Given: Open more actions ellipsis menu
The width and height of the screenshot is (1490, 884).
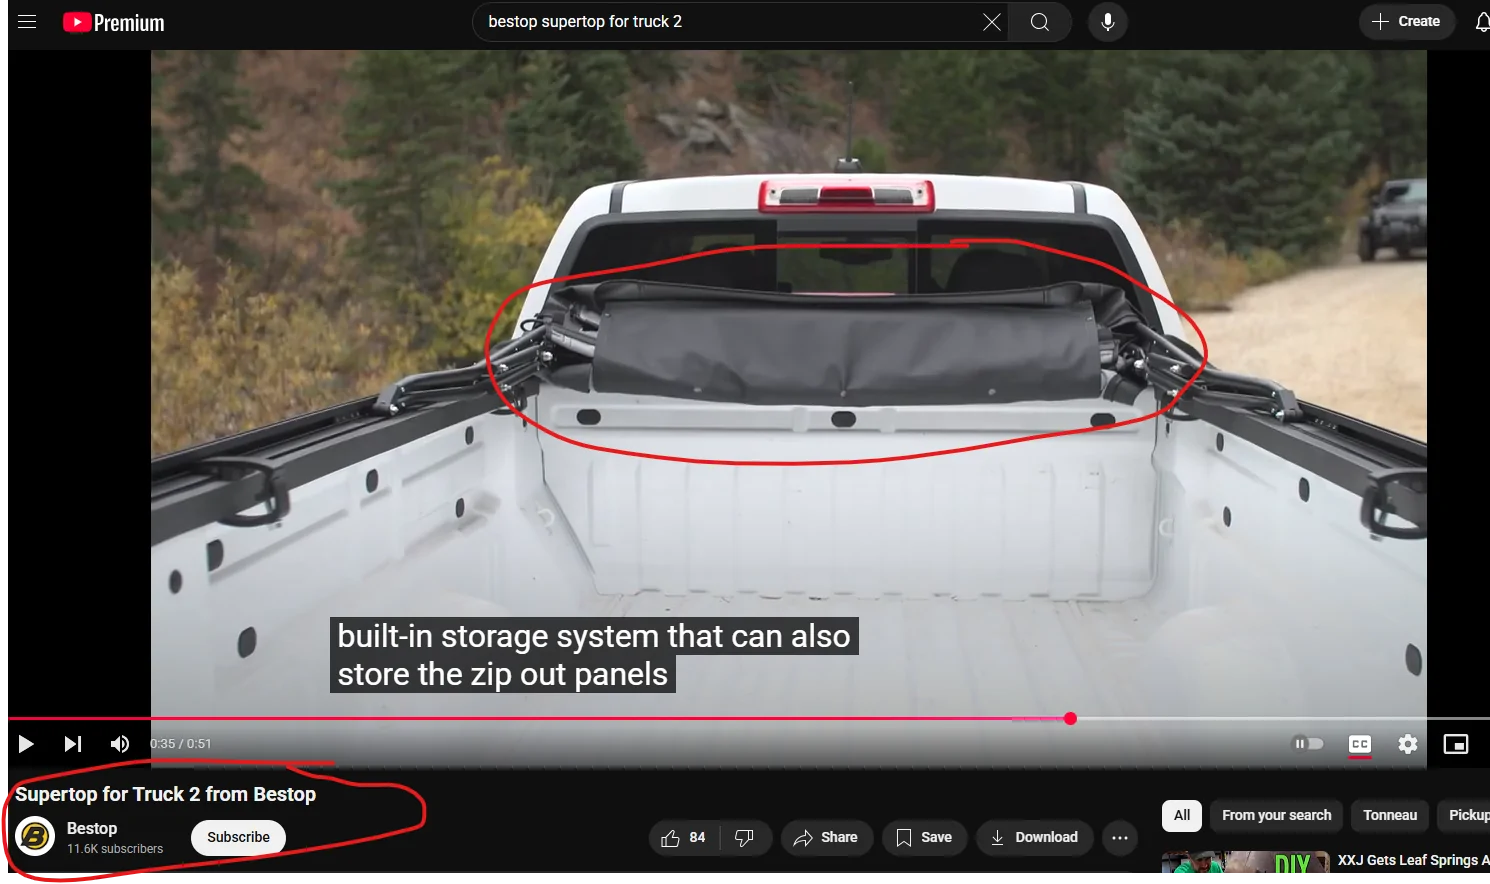Looking at the screenshot, I should 1120,838.
